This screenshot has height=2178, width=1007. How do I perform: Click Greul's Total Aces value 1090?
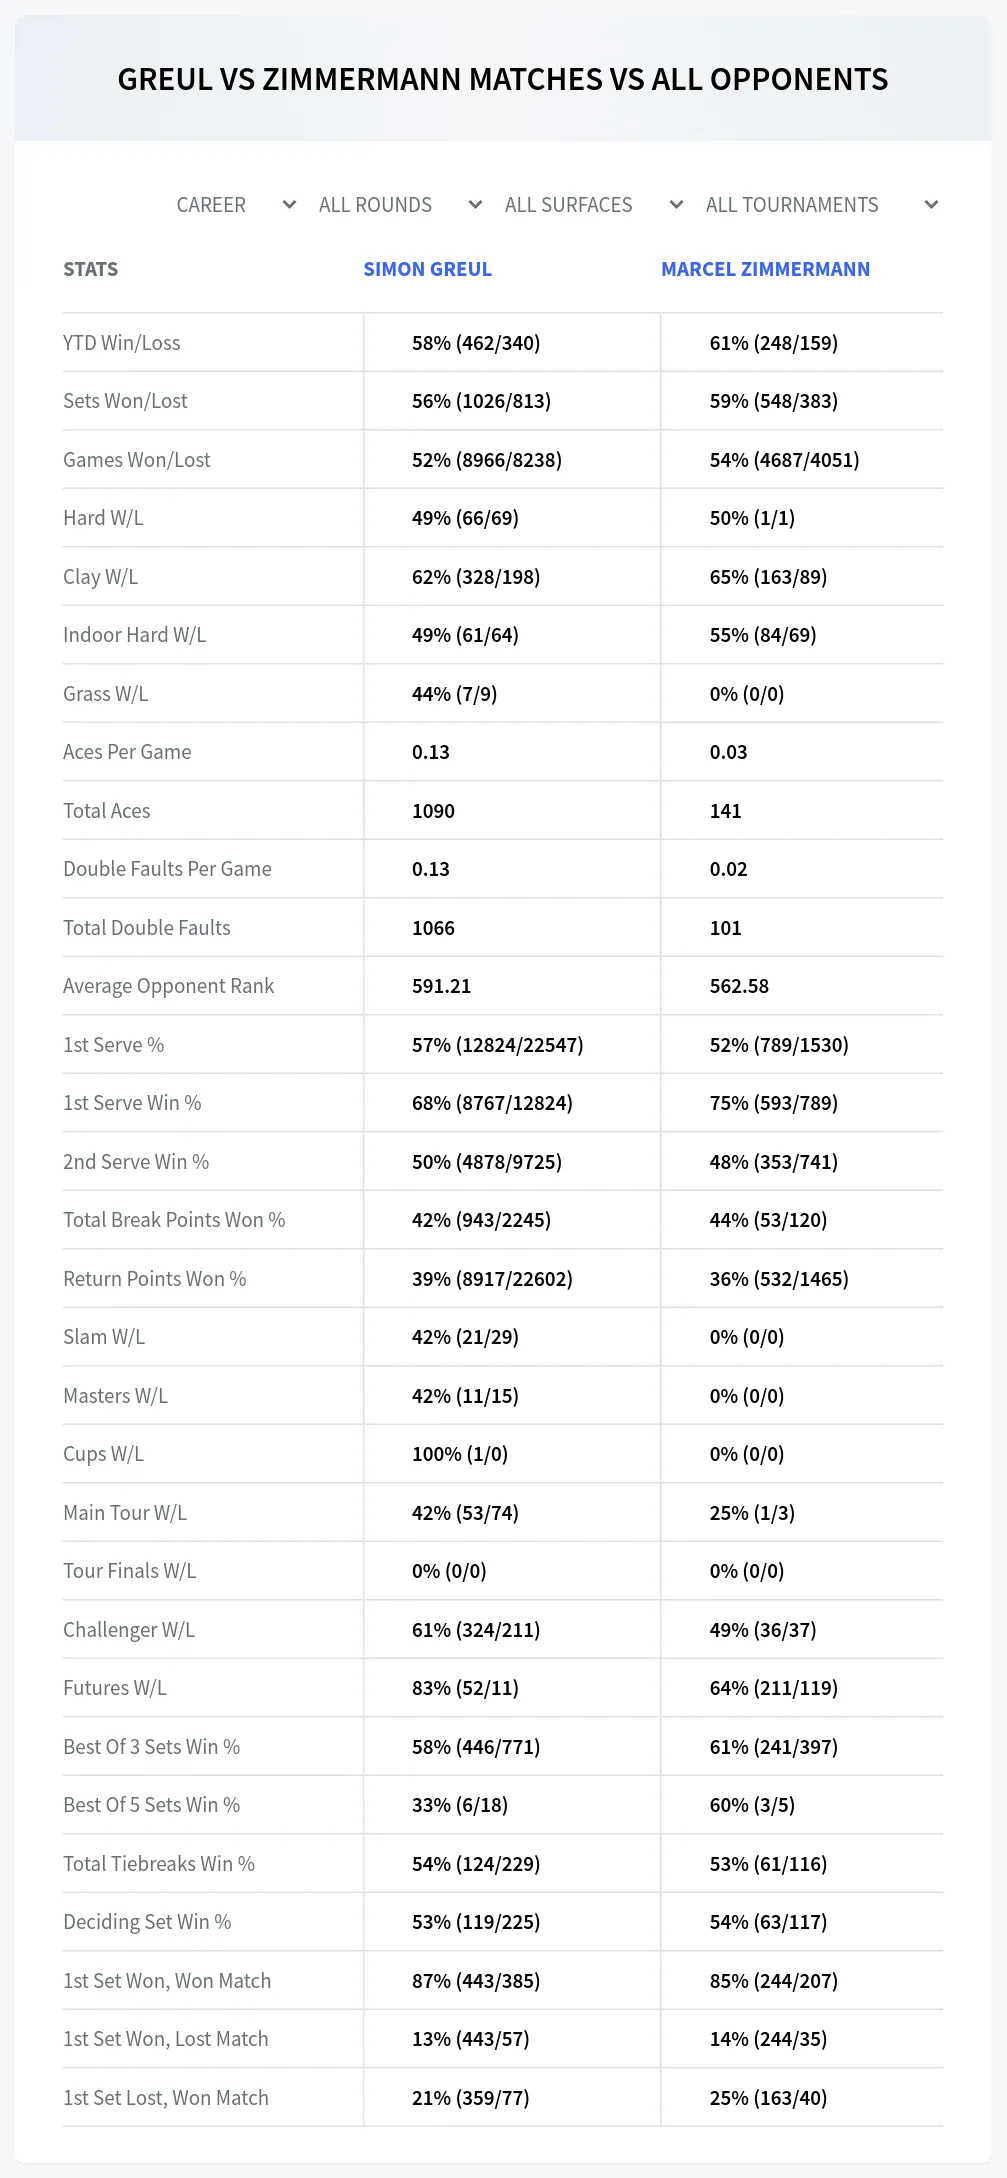(x=433, y=811)
